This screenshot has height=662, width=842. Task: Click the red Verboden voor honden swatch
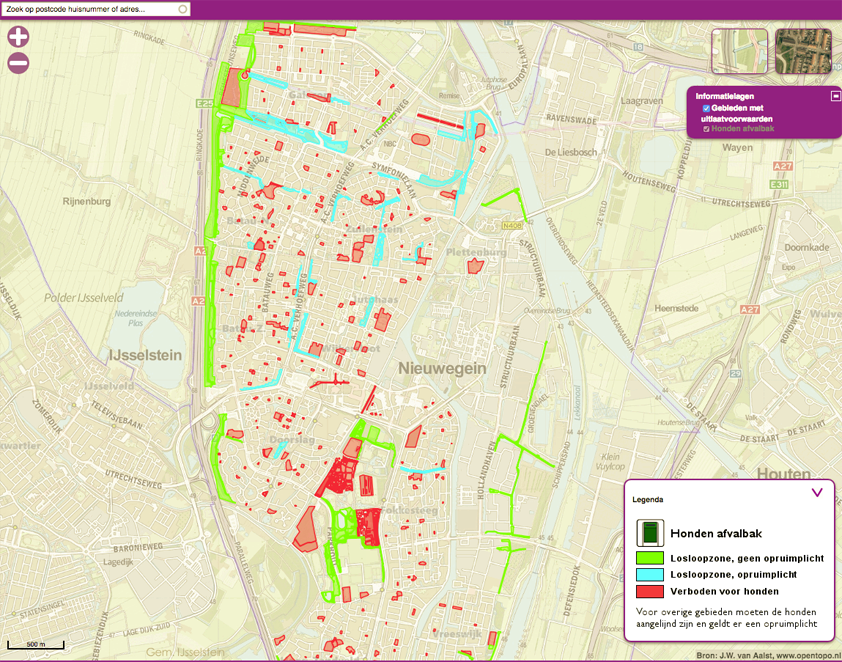point(650,592)
